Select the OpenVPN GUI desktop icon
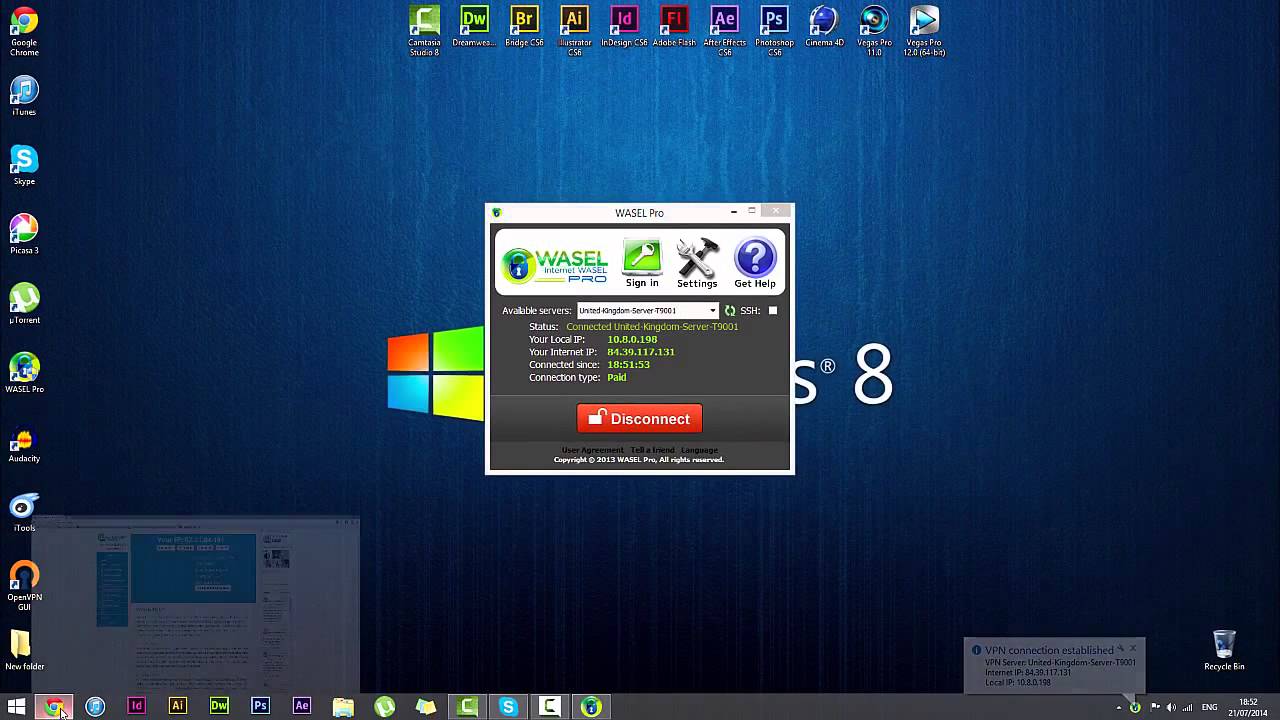 point(24,586)
